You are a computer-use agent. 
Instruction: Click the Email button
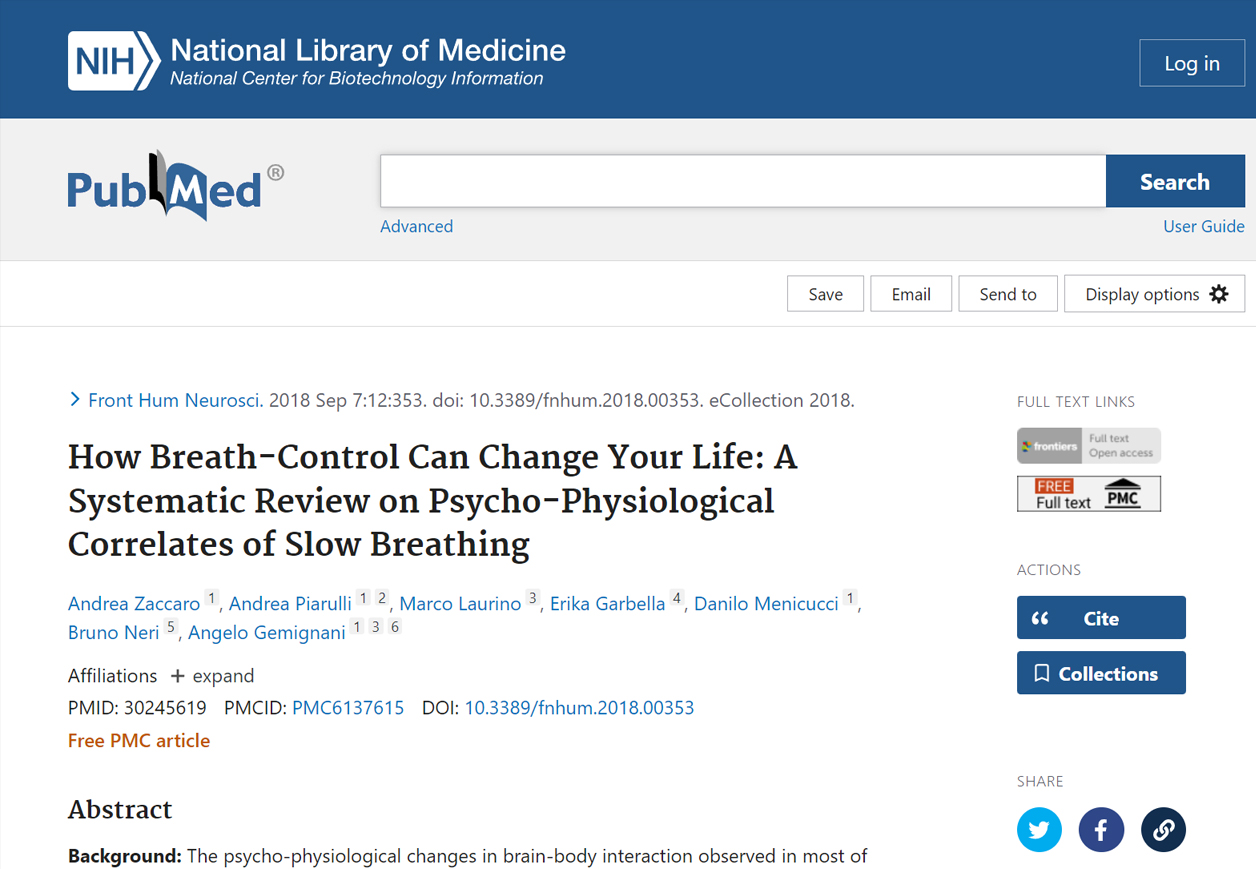pos(911,294)
